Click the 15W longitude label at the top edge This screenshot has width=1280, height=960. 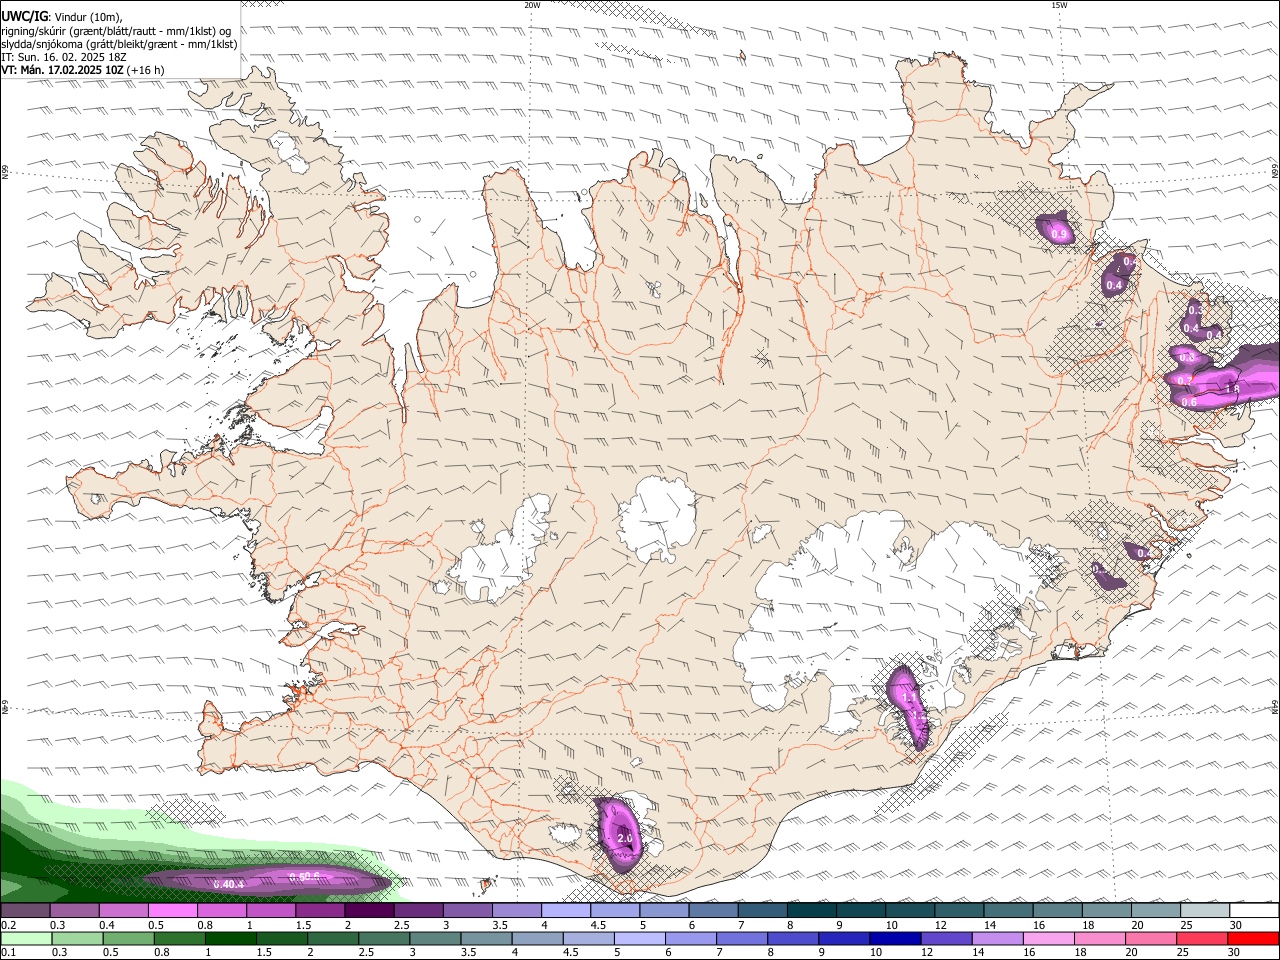1059,5
